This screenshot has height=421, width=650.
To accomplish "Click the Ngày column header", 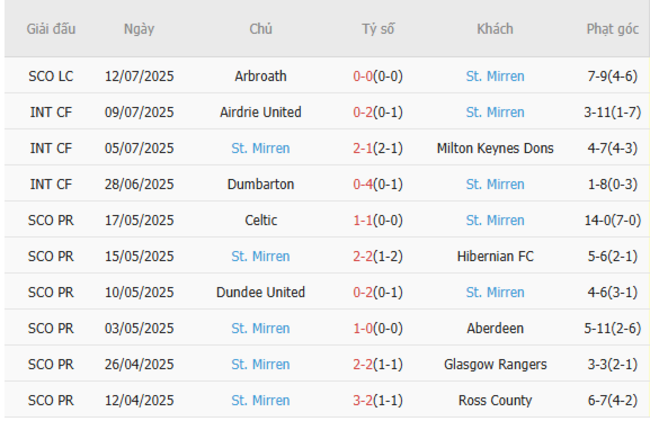I will pos(139,29).
